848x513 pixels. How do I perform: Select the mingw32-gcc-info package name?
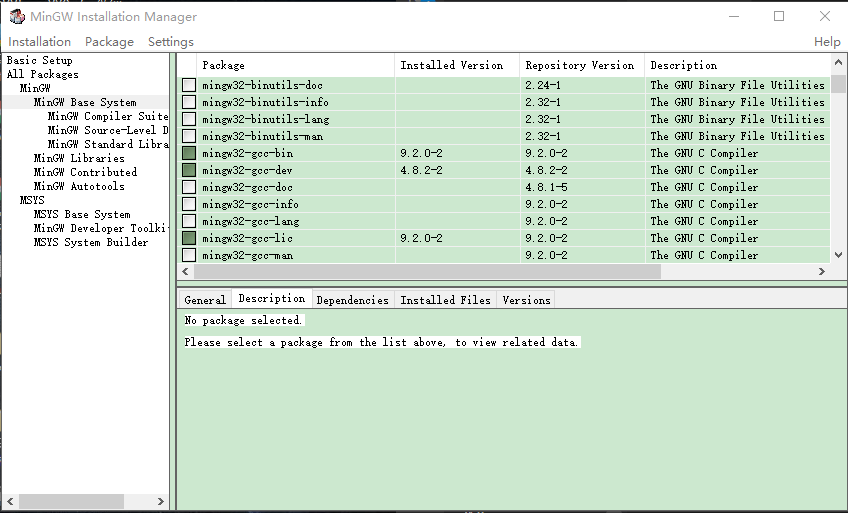[x=250, y=204]
